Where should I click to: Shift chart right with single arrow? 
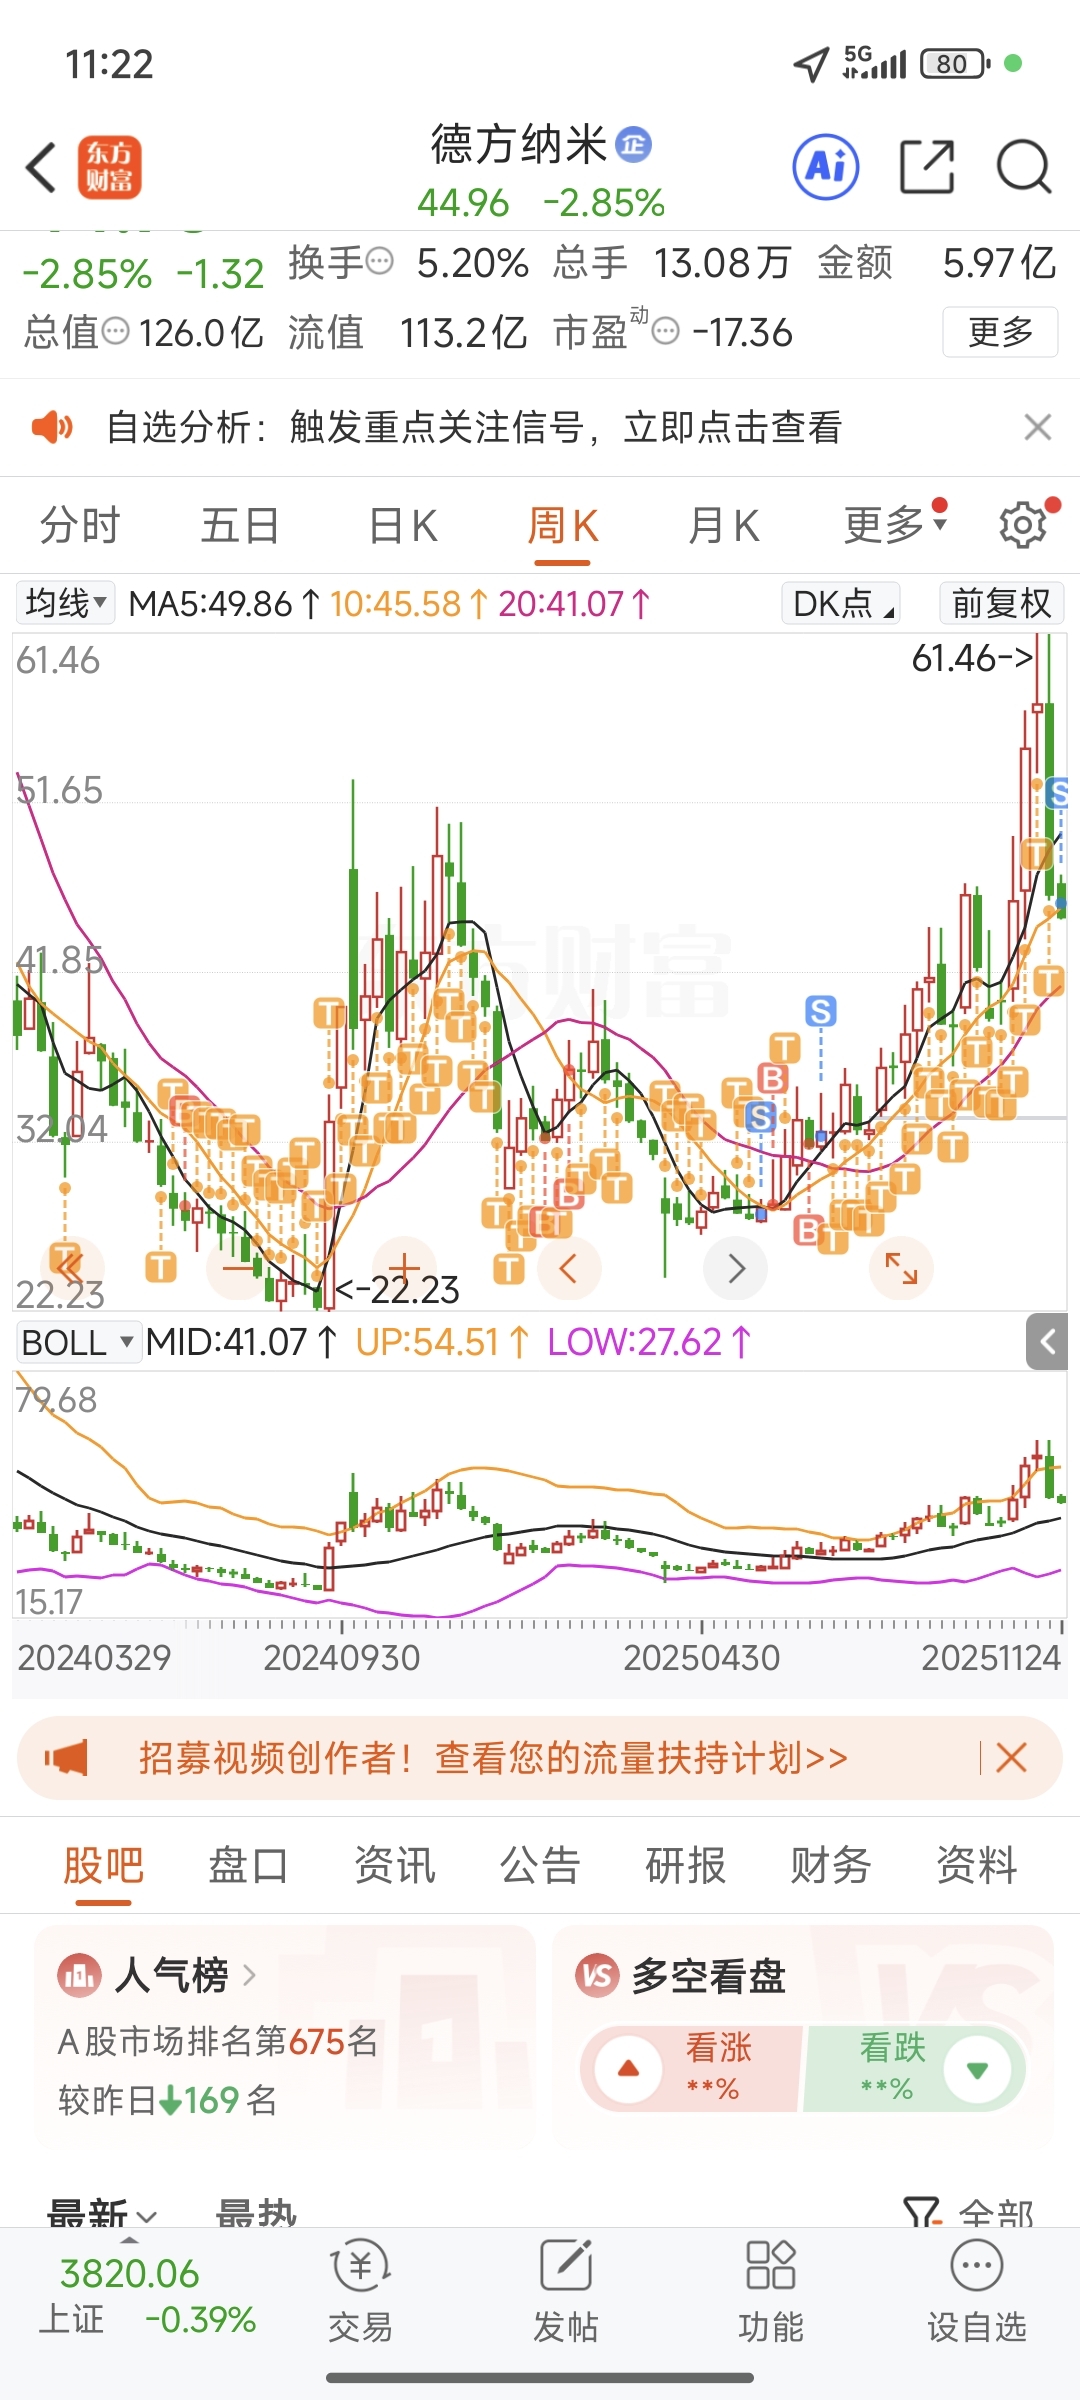[x=736, y=1268]
